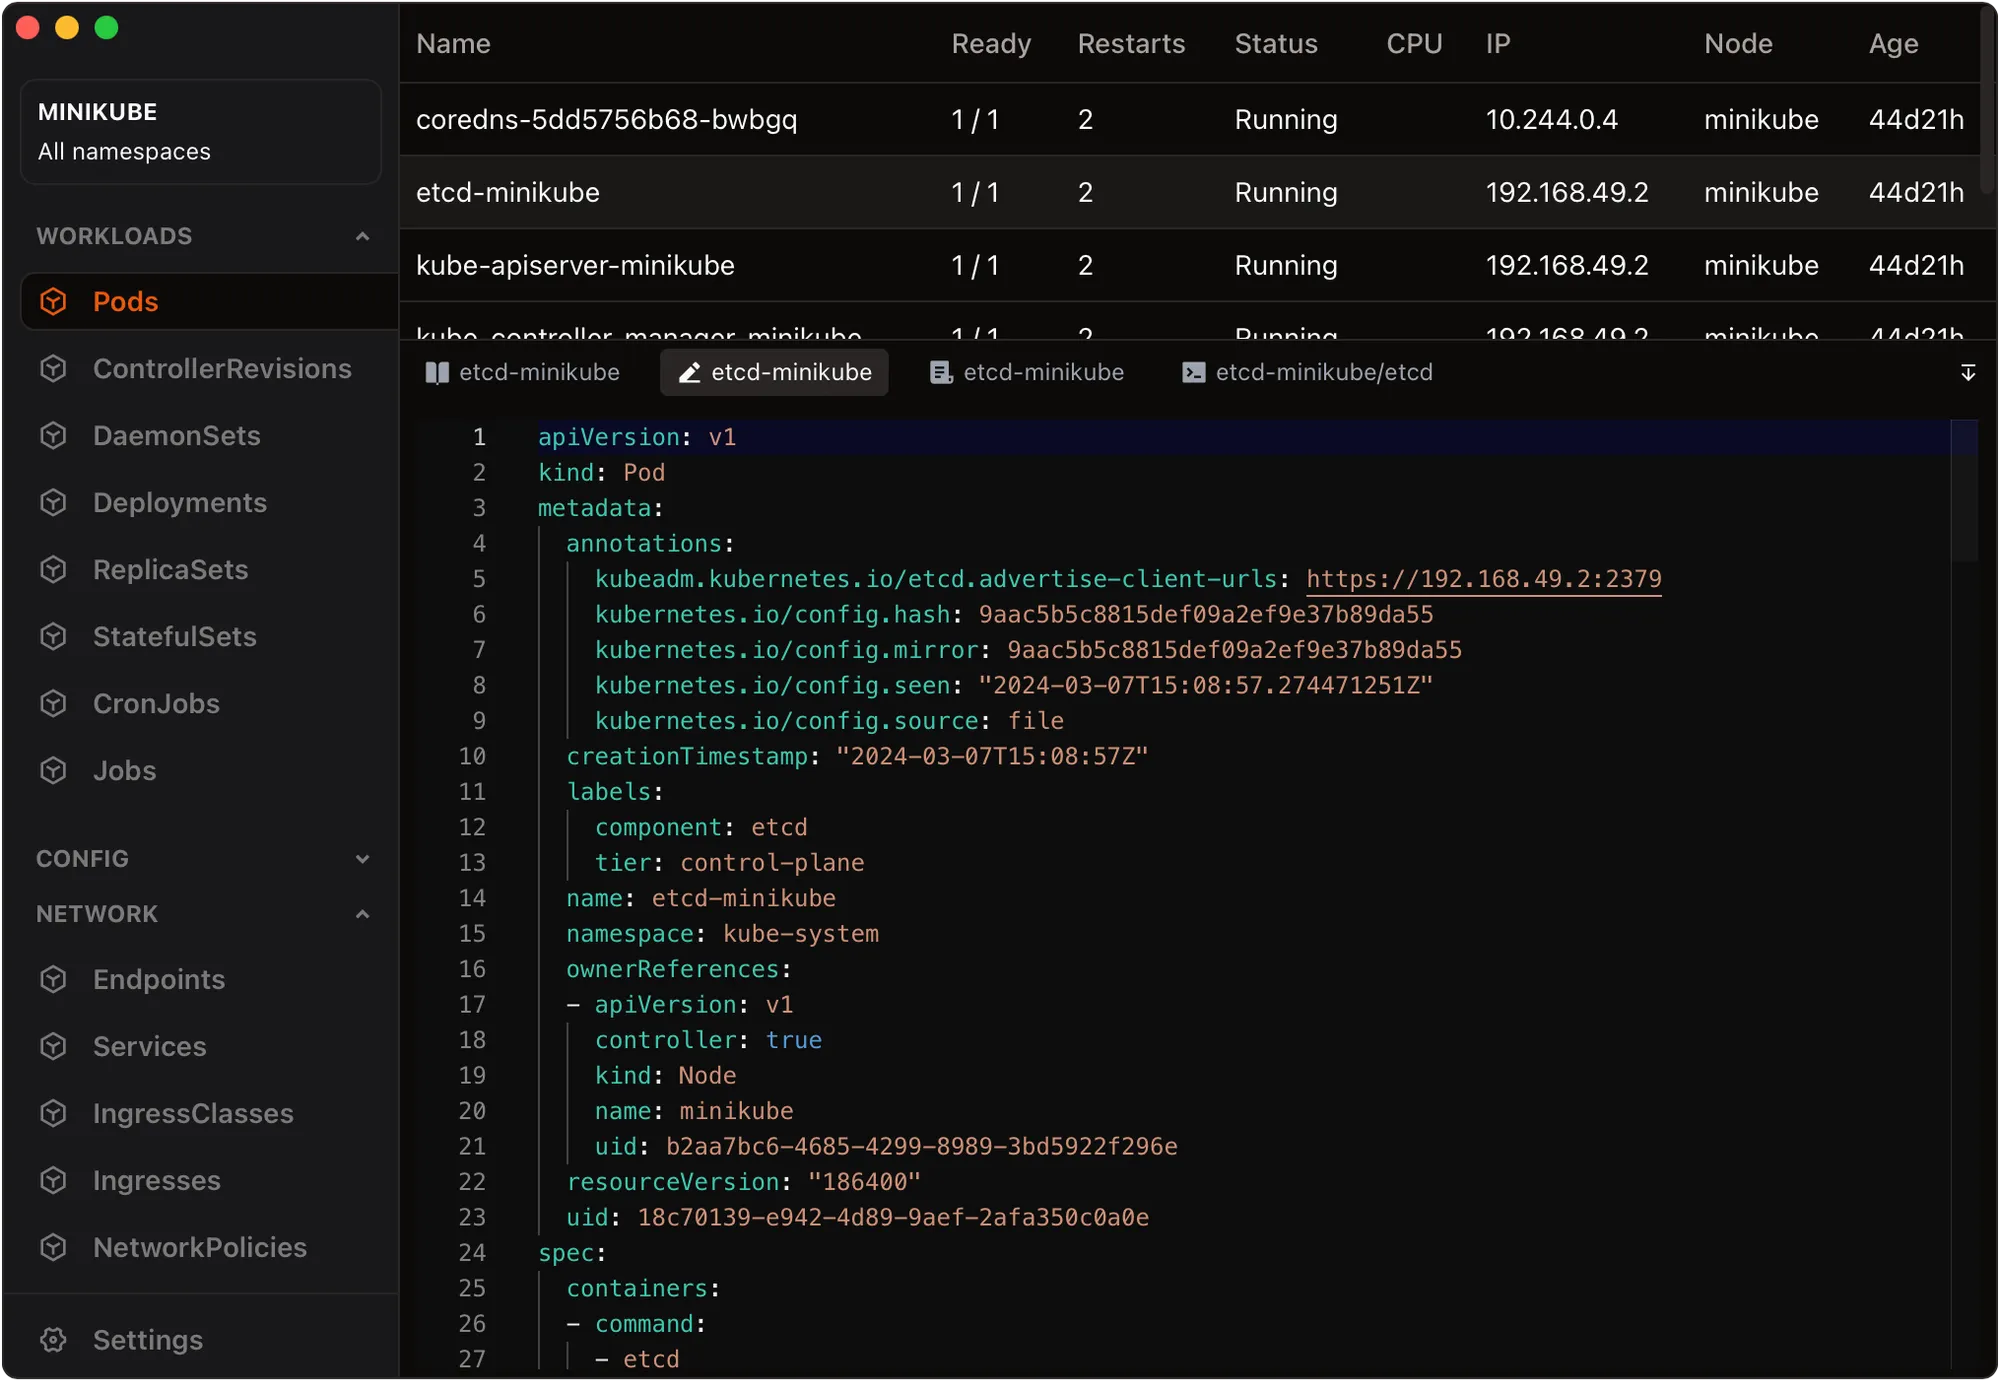Click the ControllerRevisions cube icon
Image resolution: width=2000 pixels, height=1381 pixels.
pos(54,368)
